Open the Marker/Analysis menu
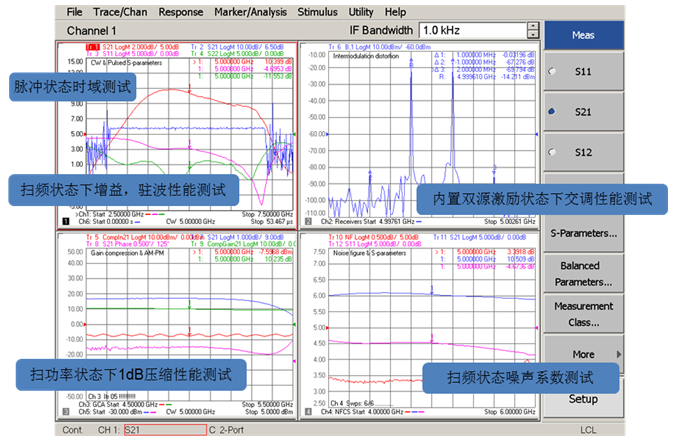The image size is (676, 442). (x=250, y=12)
